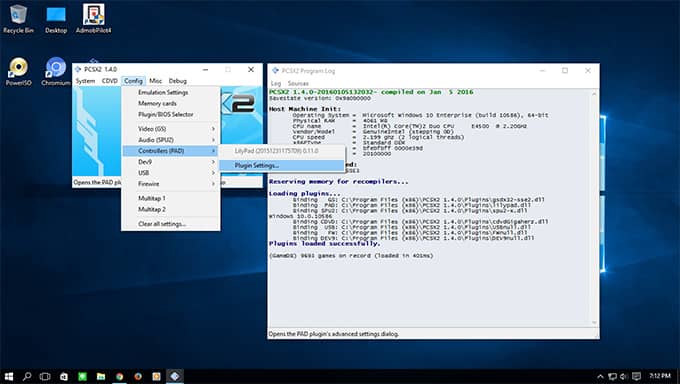Click the taskbar clock showing 7:12 PM
Image resolution: width=680 pixels, height=384 pixels.
point(660,376)
